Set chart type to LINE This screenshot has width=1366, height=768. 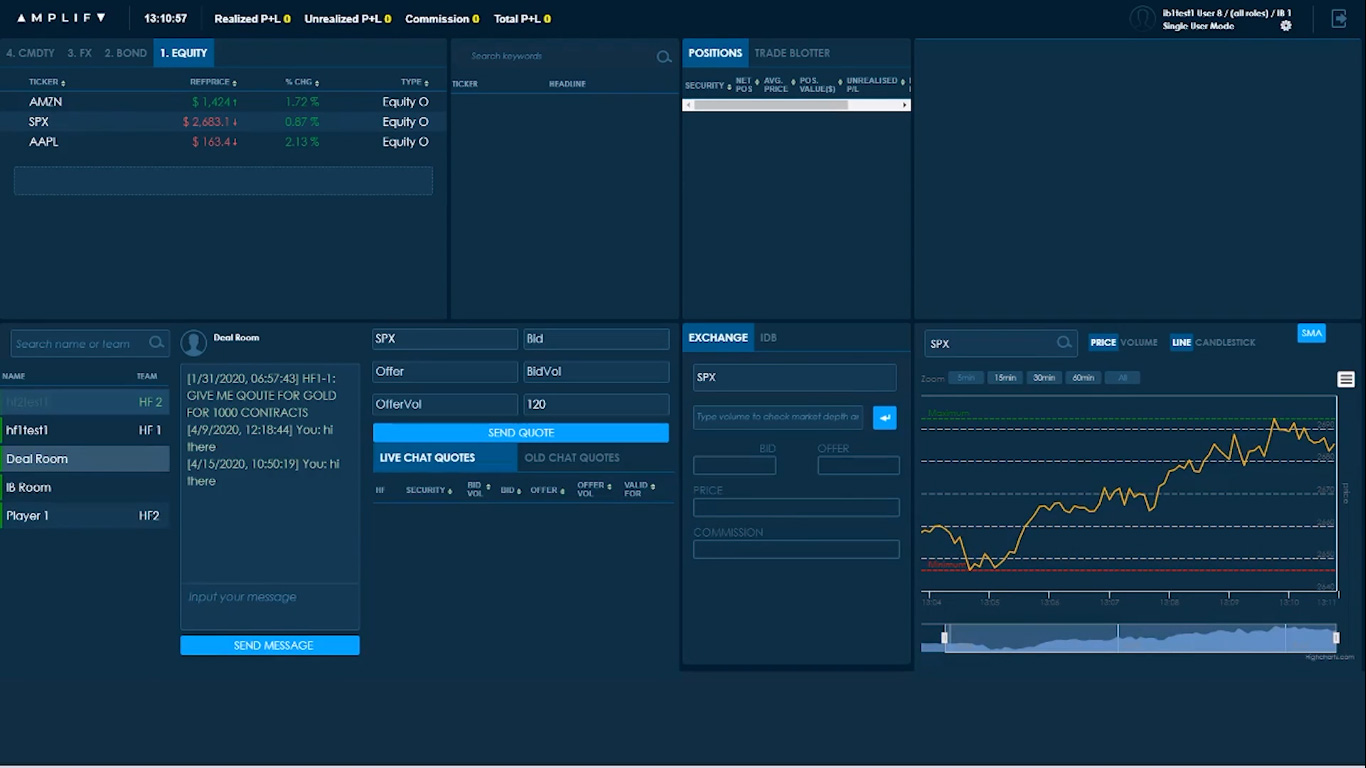coord(1182,342)
